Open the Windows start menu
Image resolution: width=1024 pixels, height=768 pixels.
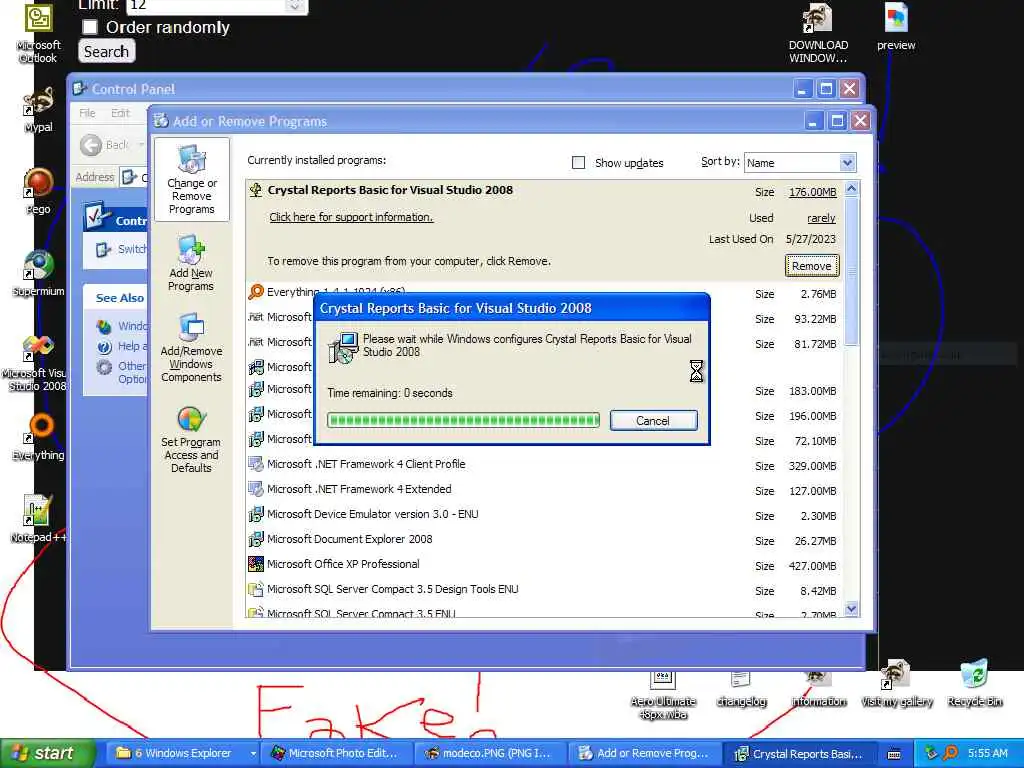(x=47, y=754)
